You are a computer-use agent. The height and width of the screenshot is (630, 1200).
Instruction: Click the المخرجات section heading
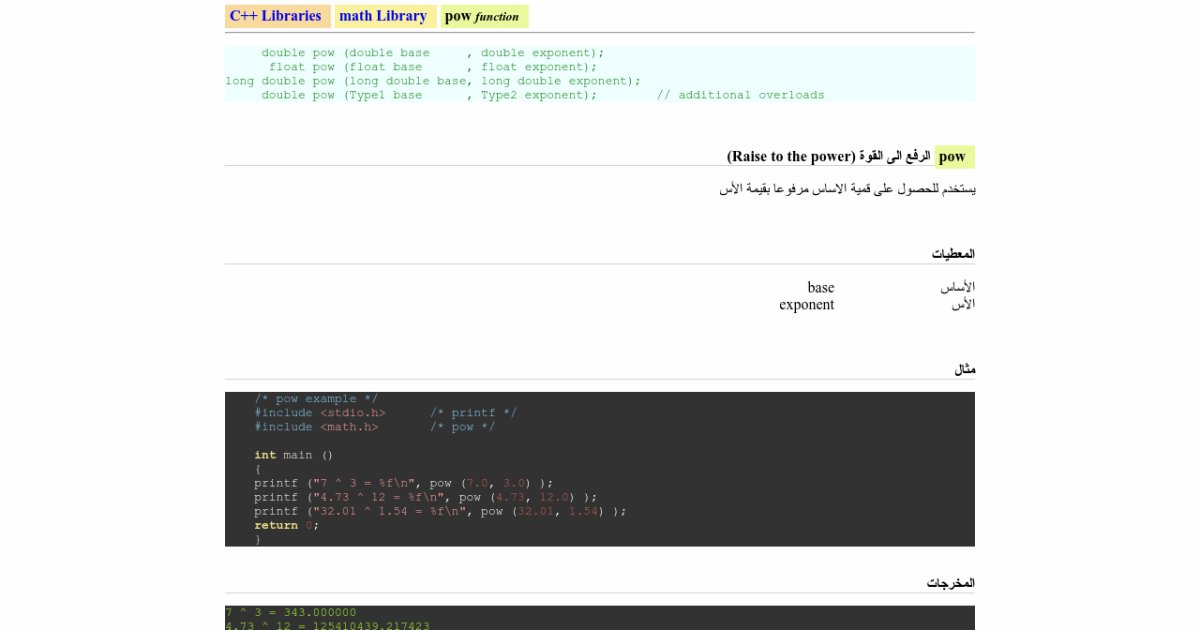click(x=950, y=582)
